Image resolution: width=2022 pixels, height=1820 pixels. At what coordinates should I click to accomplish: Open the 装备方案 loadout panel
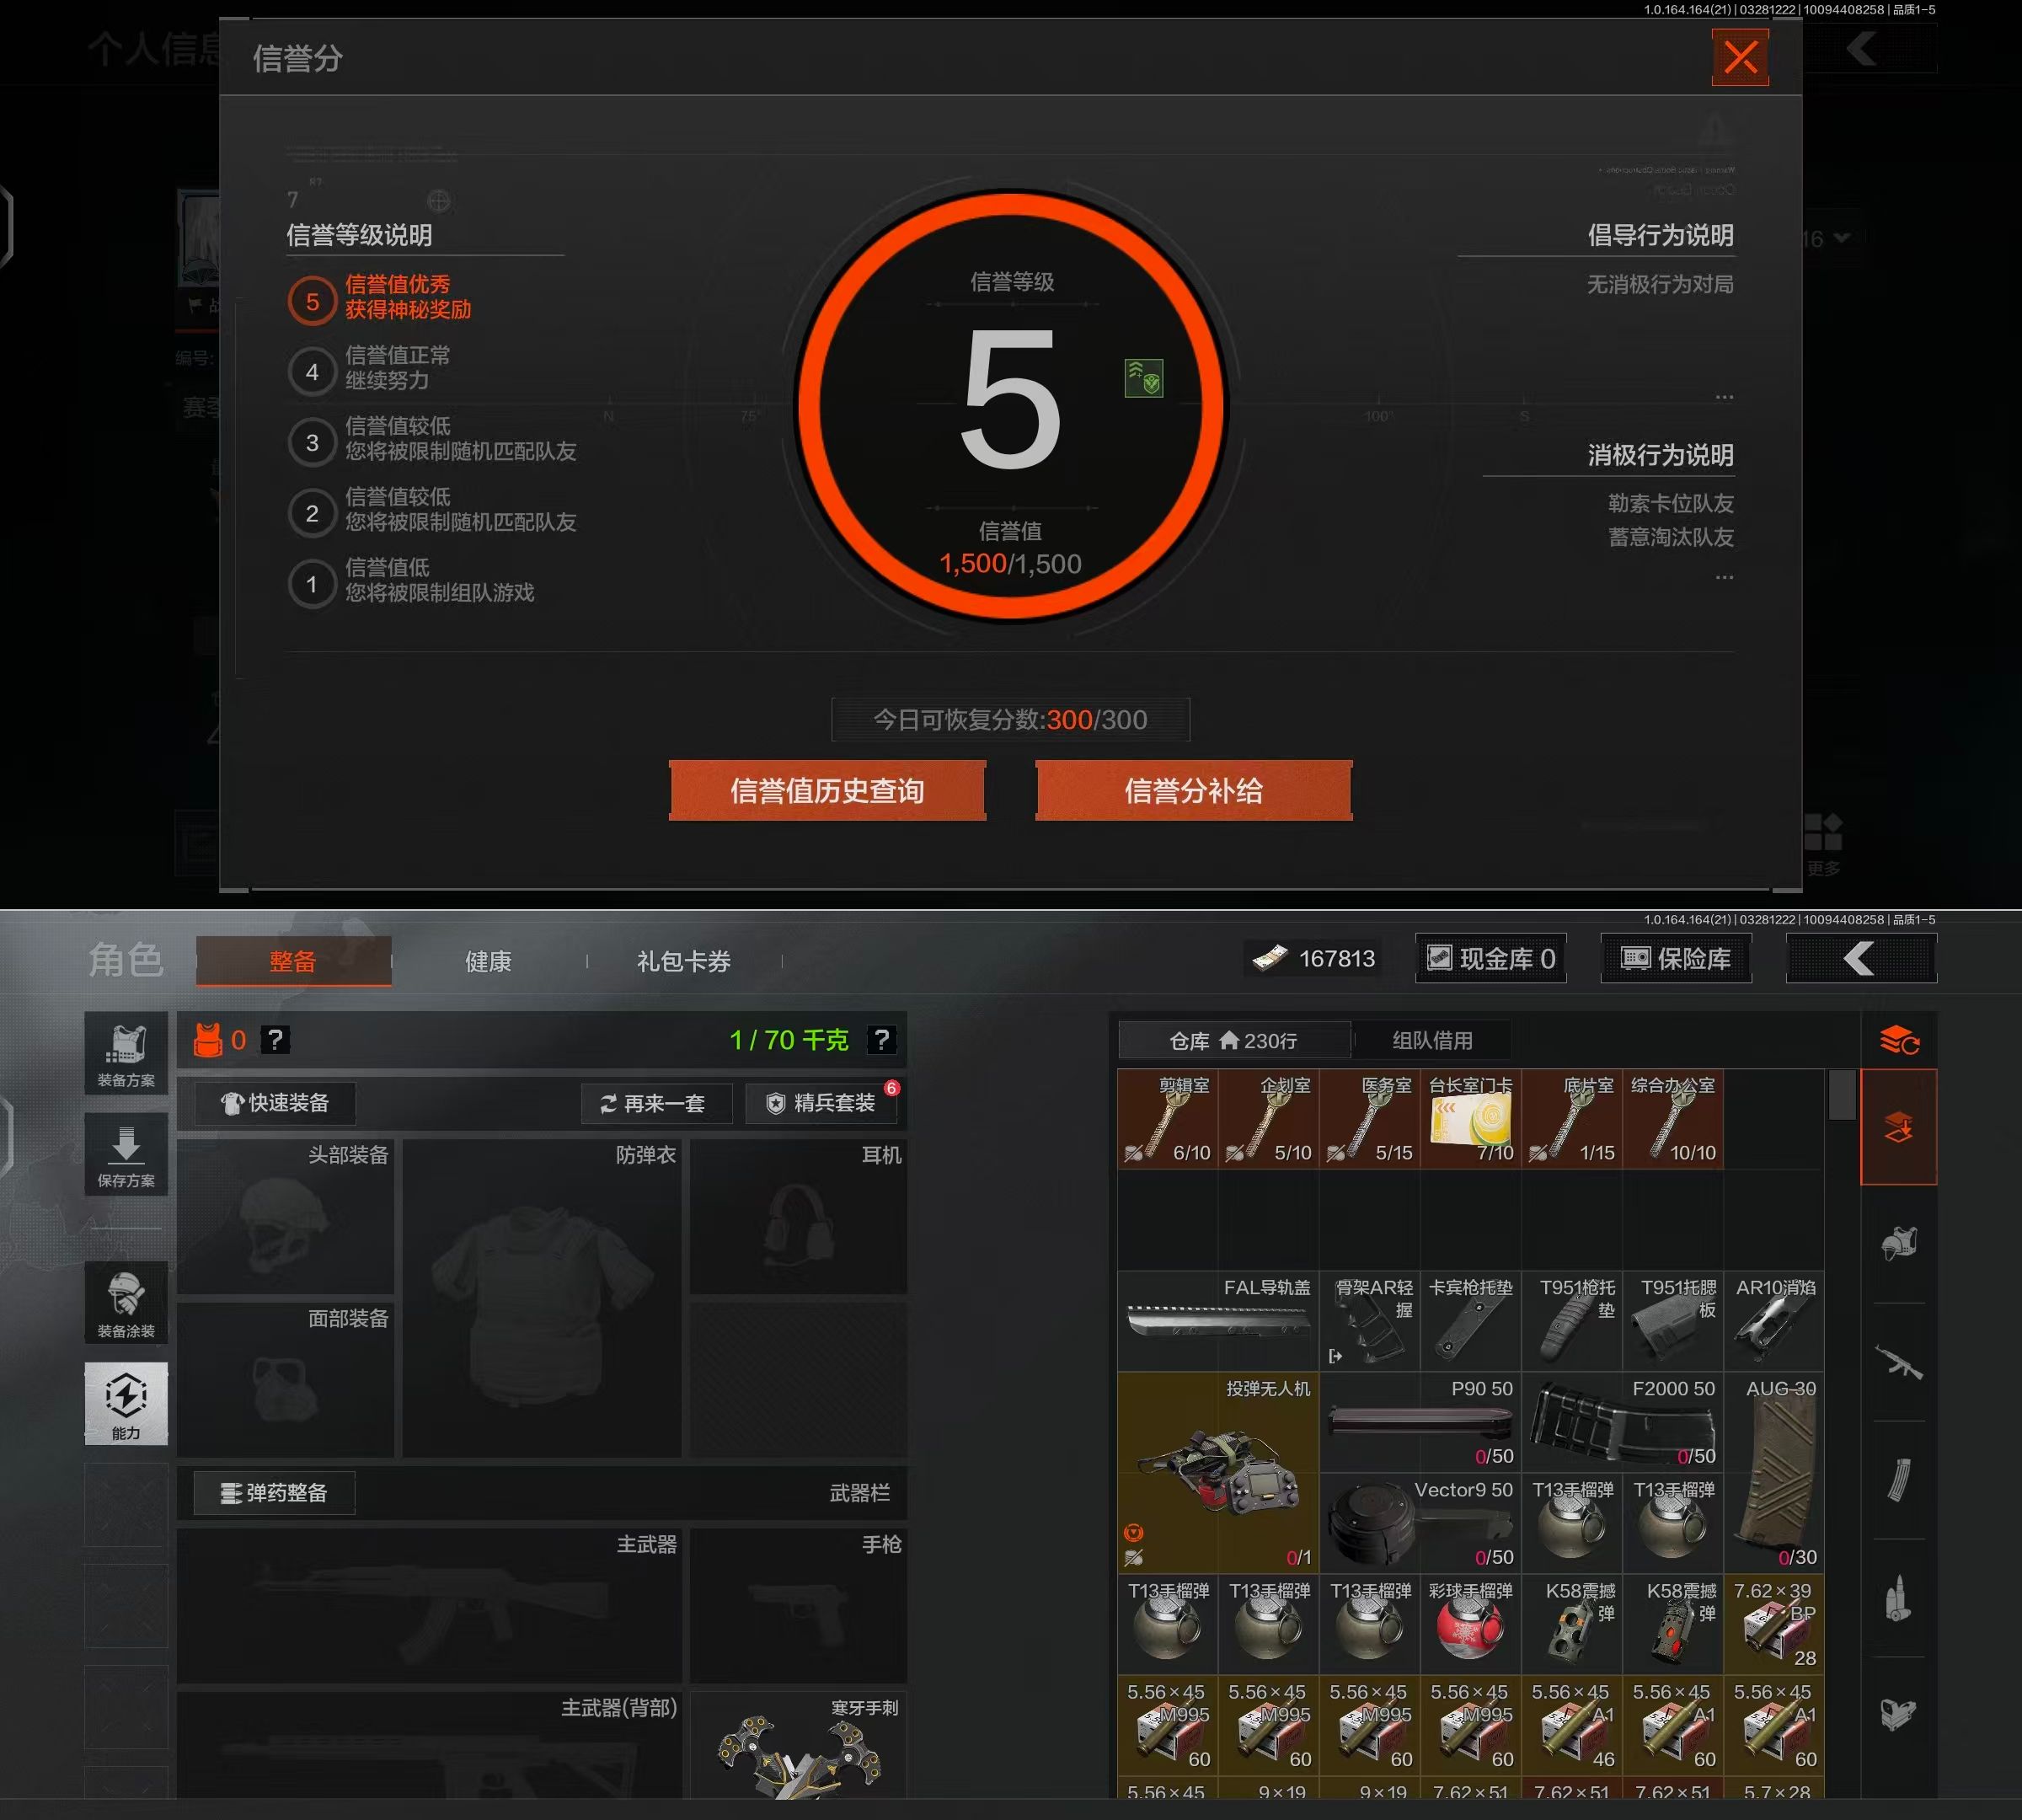[x=126, y=1055]
